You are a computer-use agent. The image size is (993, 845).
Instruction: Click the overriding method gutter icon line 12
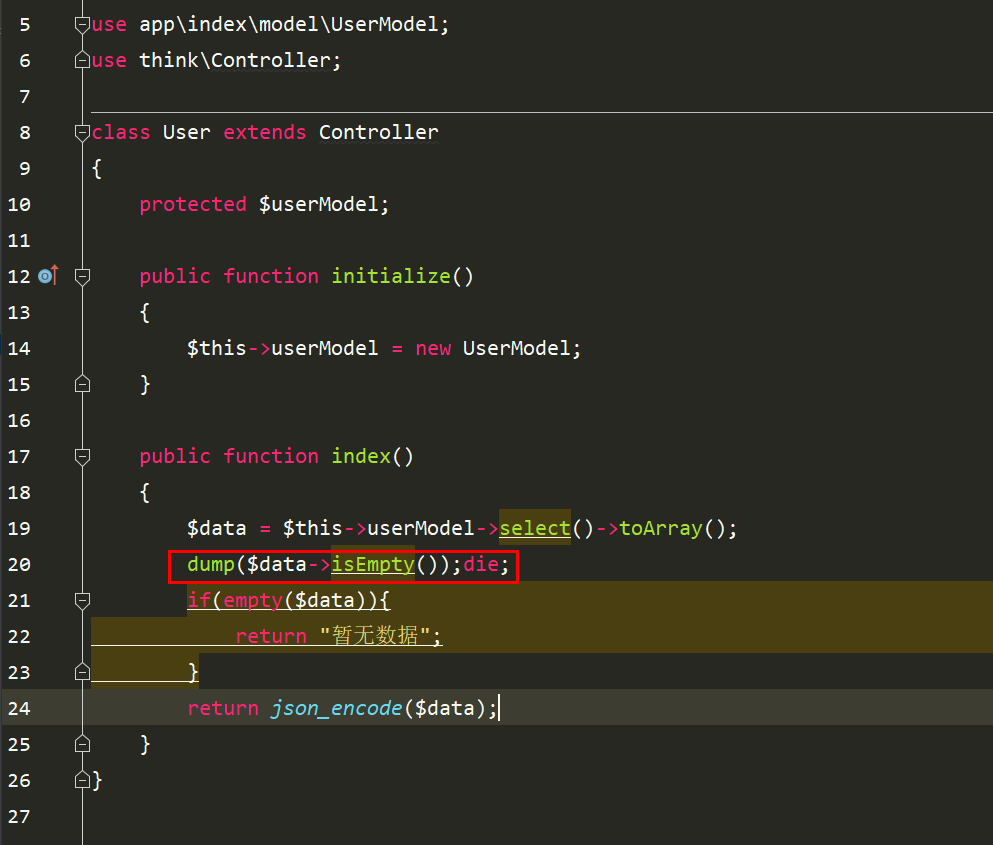(x=49, y=276)
